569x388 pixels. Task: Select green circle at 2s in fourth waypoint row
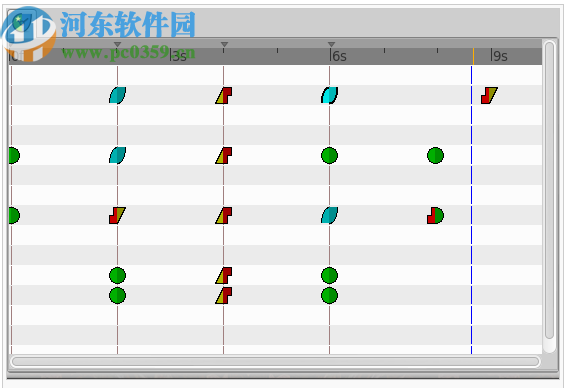click(x=118, y=275)
